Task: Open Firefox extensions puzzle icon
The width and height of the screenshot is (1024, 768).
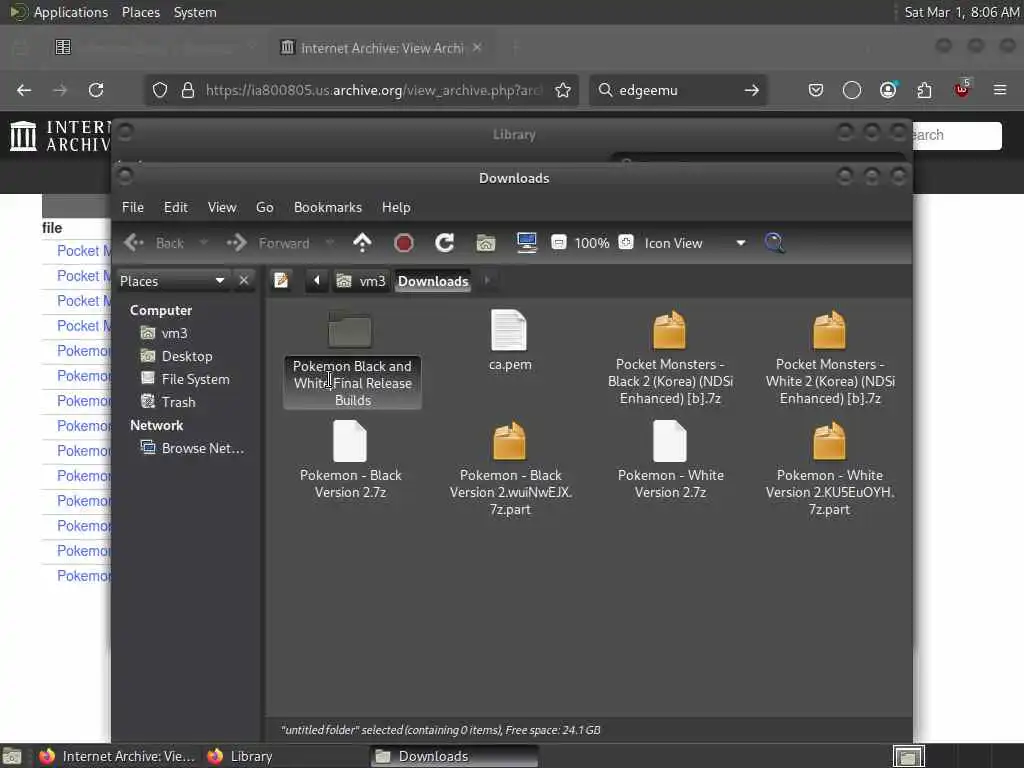Action: [924, 90]
